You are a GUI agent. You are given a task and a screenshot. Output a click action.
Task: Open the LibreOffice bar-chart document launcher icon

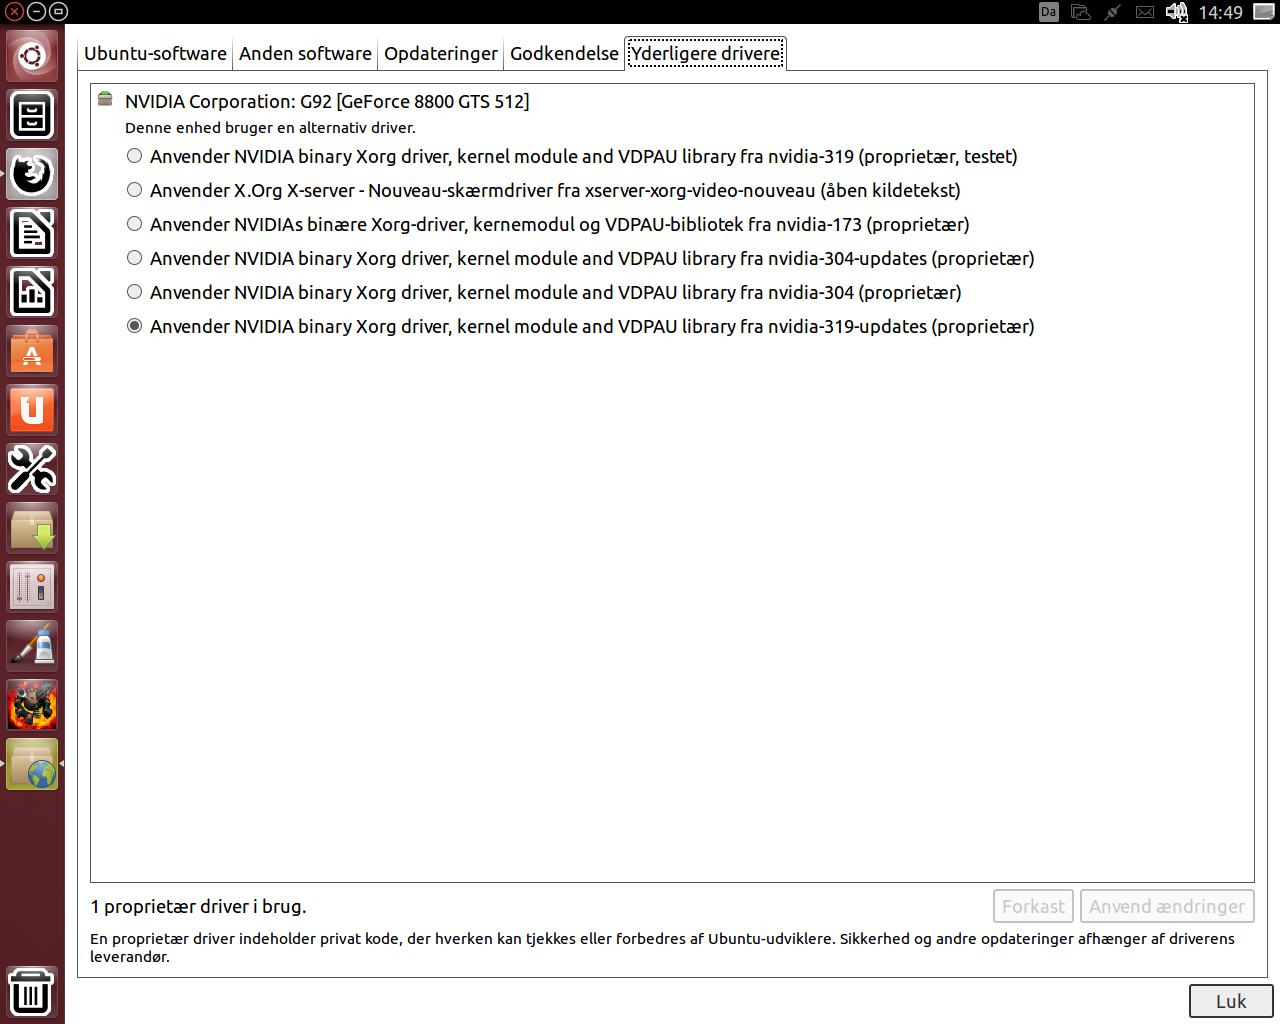pos(32,292)
